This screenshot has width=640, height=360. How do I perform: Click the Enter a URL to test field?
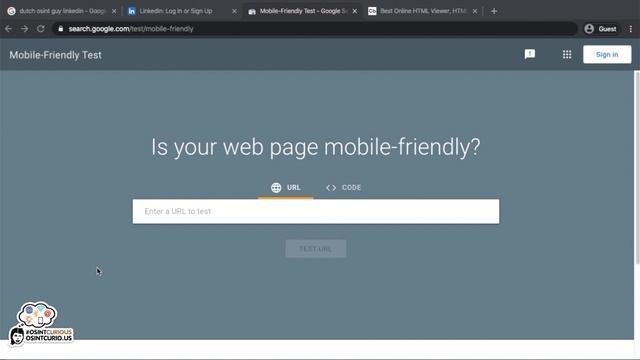click(316, 211)
